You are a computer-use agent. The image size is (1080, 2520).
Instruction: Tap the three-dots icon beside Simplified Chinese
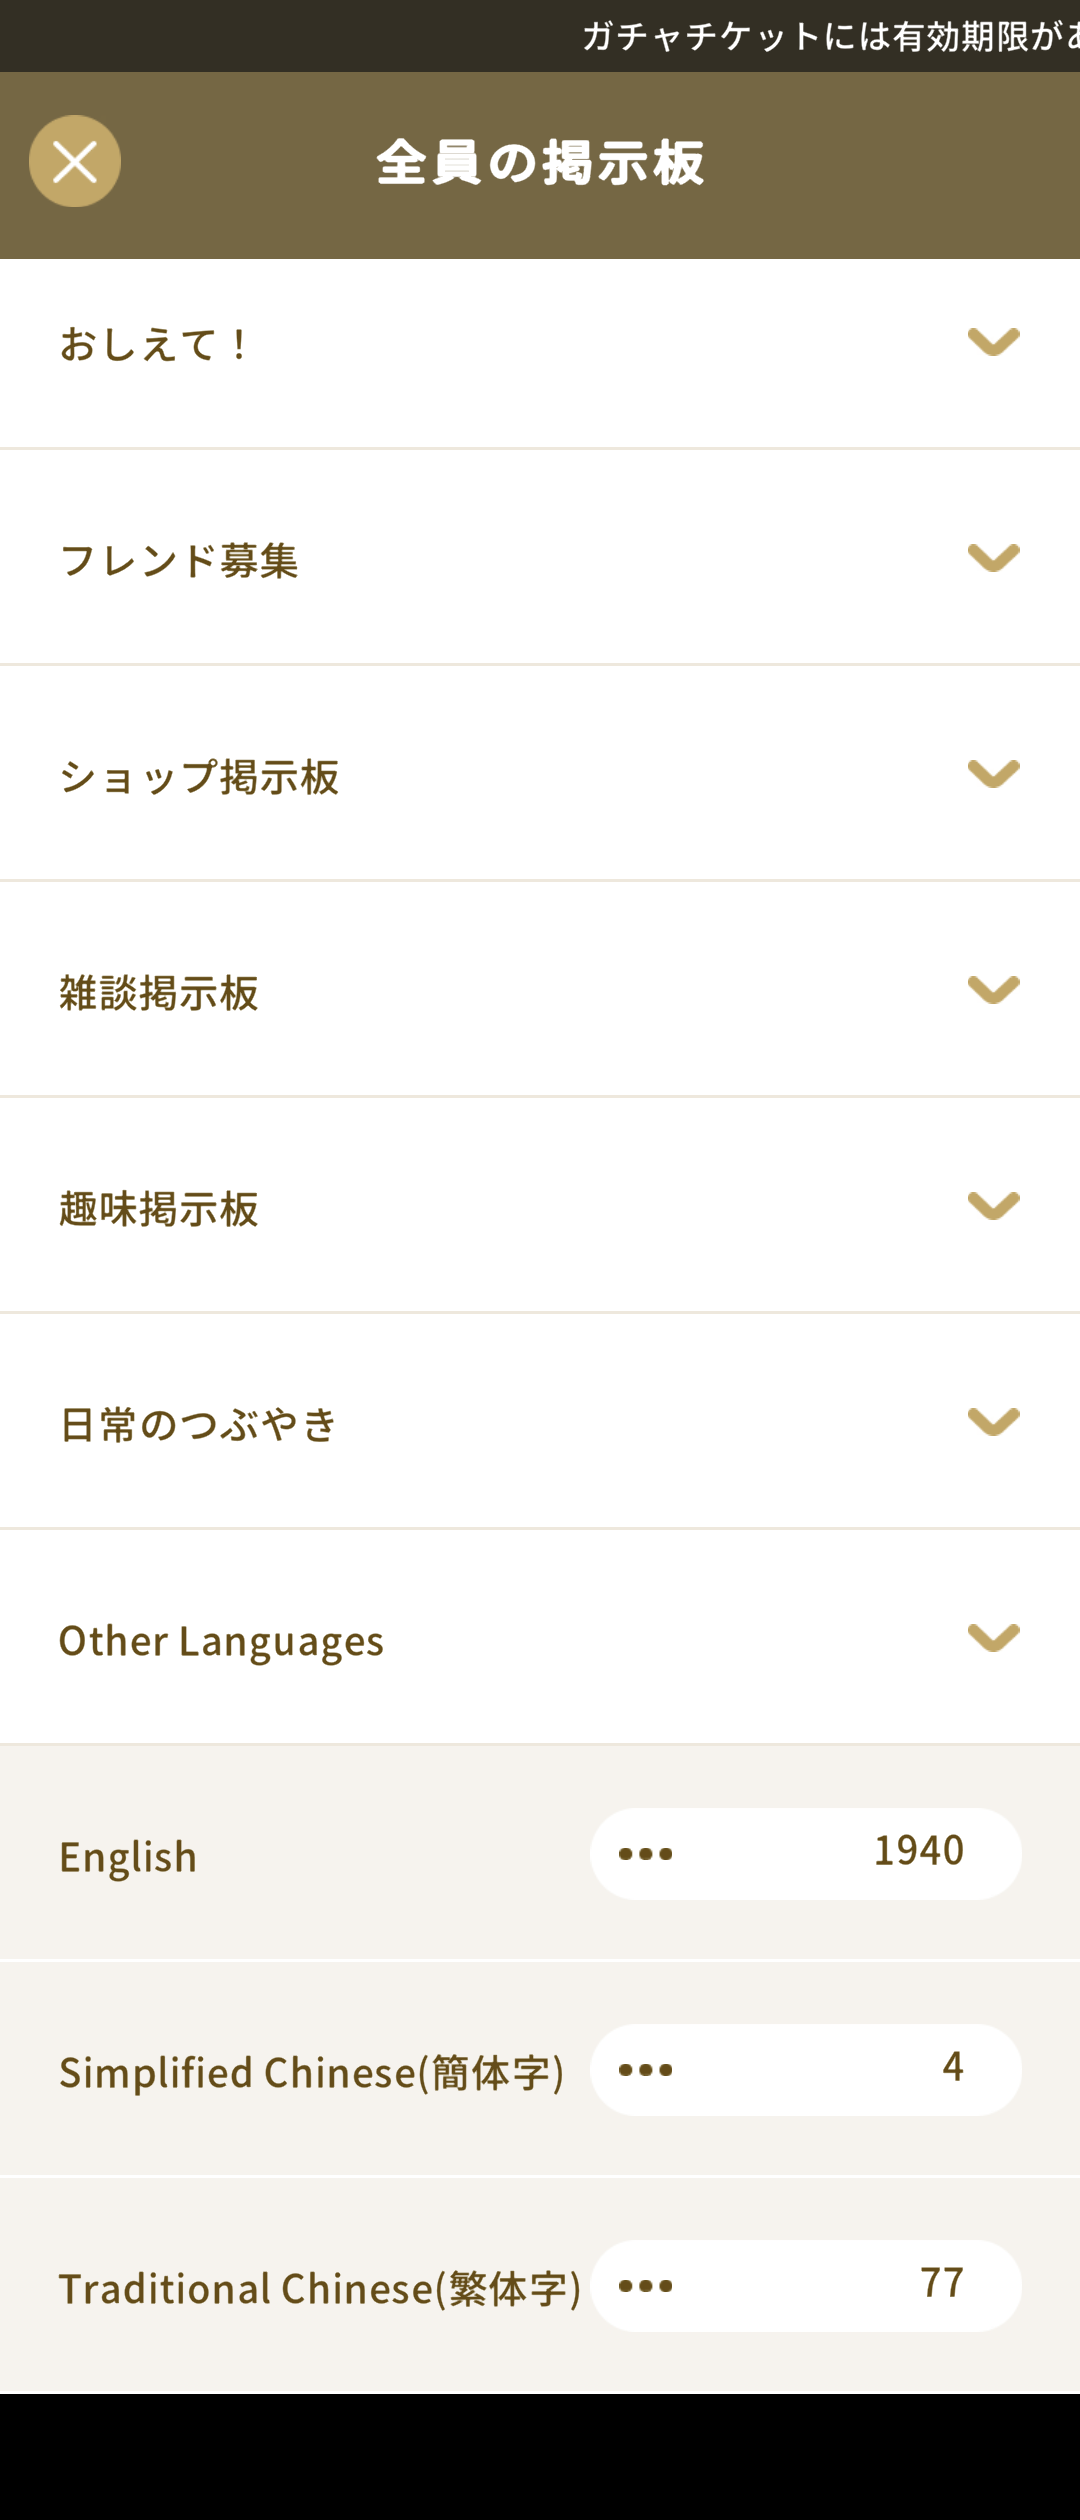tap(645, 2070)
